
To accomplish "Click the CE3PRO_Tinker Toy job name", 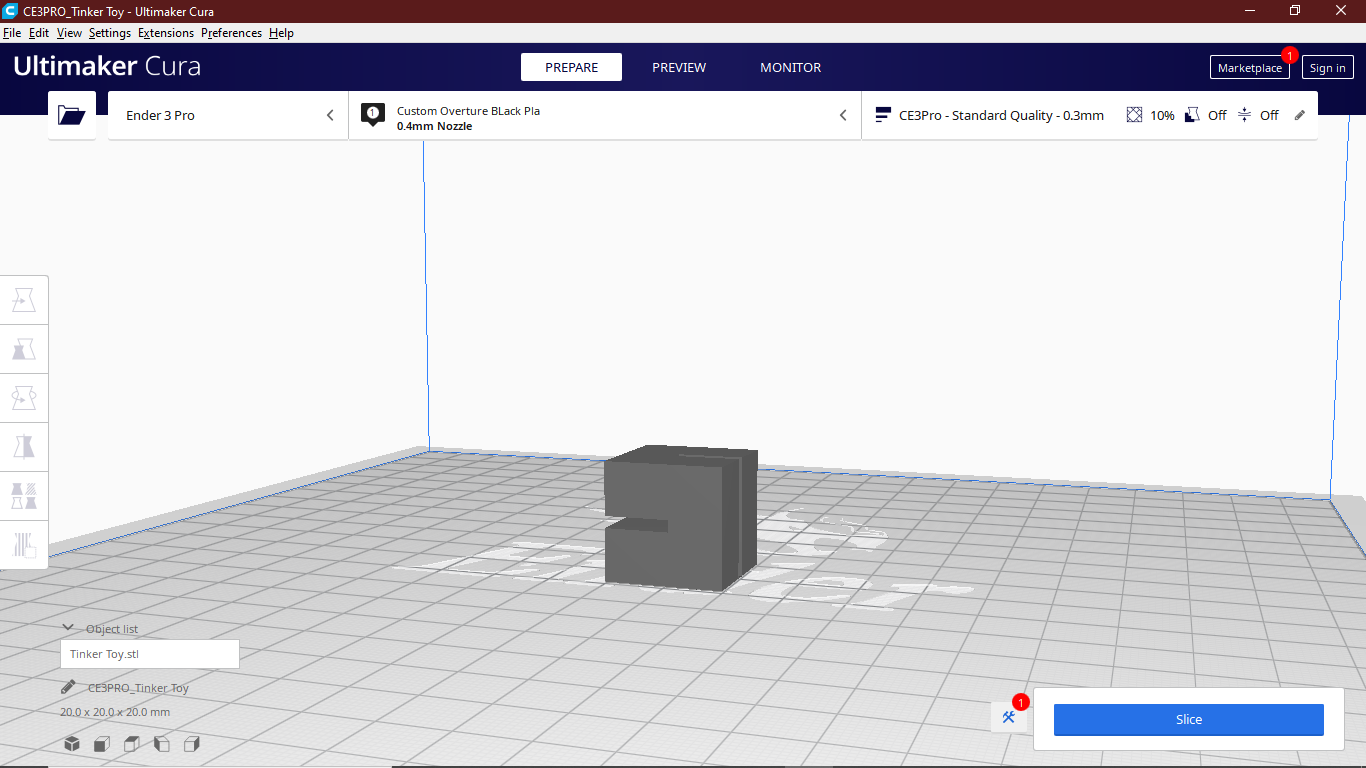I will 138,688.
